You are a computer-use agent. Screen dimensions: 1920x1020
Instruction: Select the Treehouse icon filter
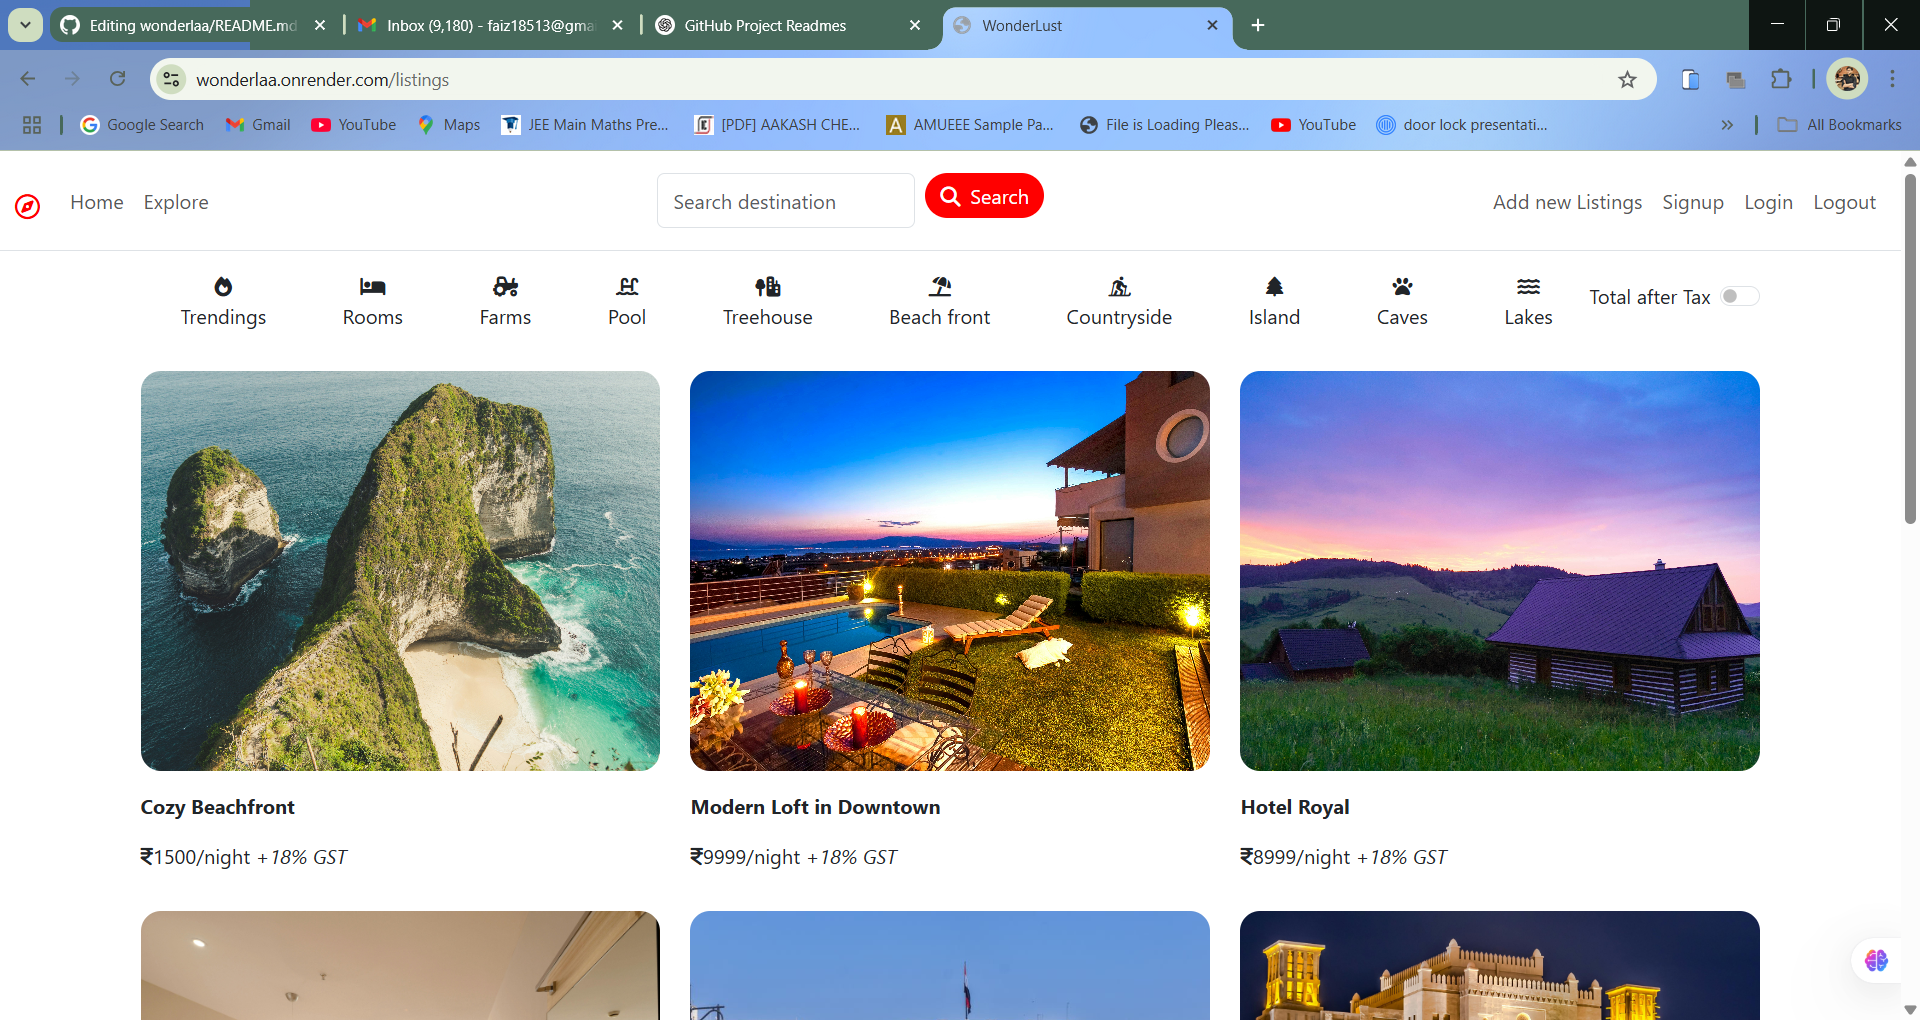point(768,287)
